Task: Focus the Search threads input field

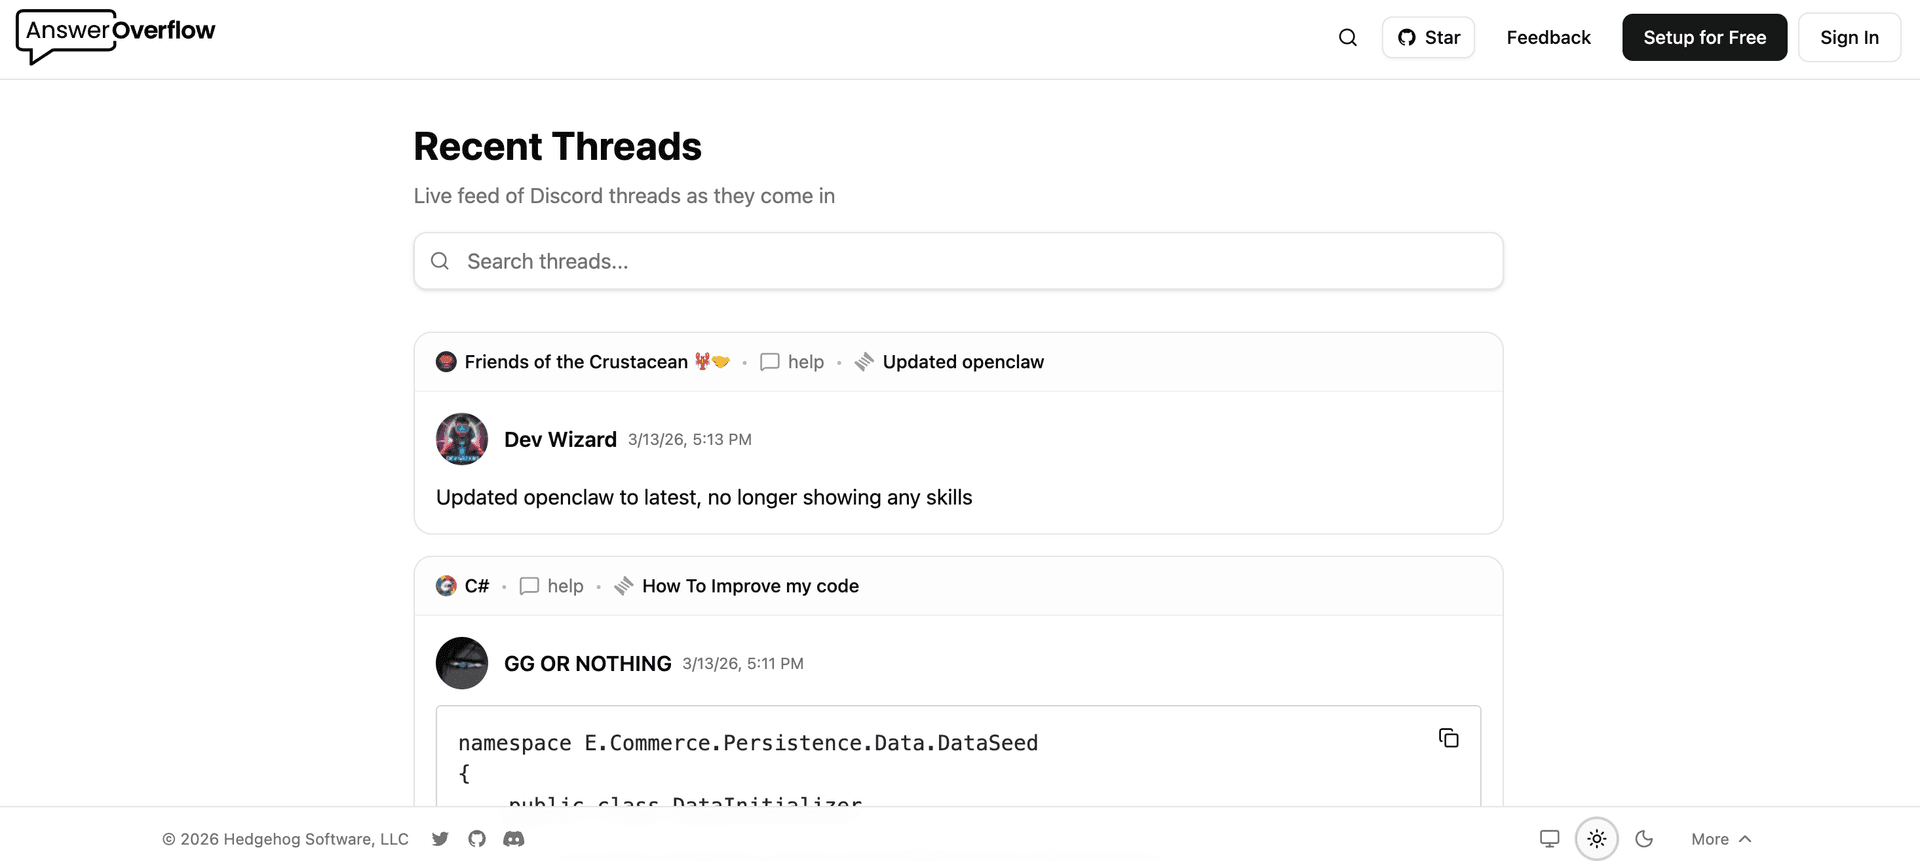Action: click(x=958, y=262)
